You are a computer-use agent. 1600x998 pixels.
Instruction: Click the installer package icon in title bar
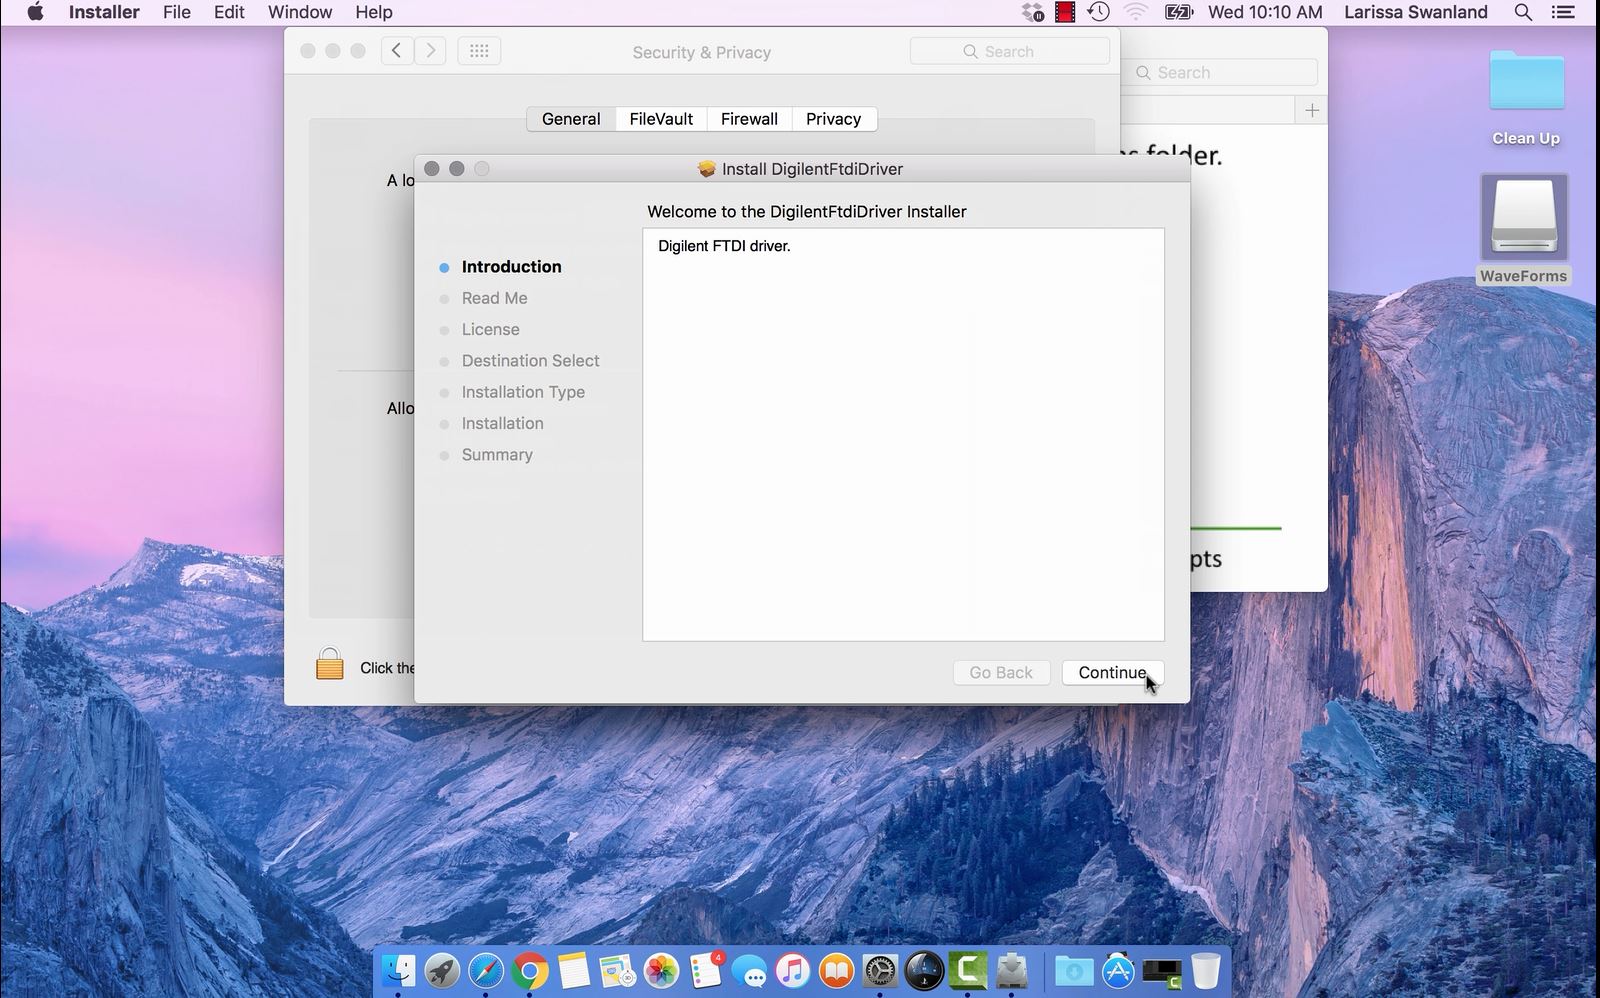[x=707, y=169]
